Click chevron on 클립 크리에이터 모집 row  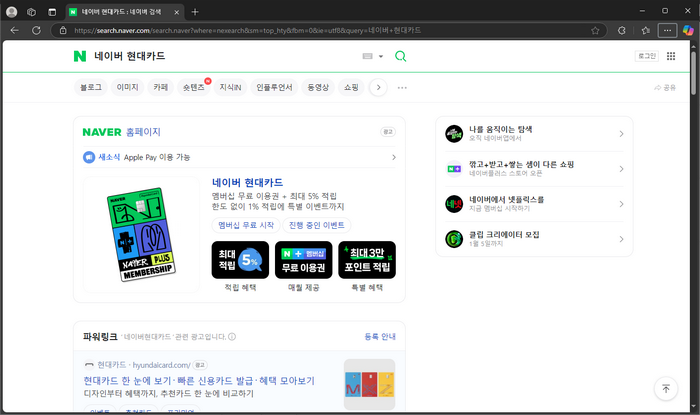tap(621, 239)
